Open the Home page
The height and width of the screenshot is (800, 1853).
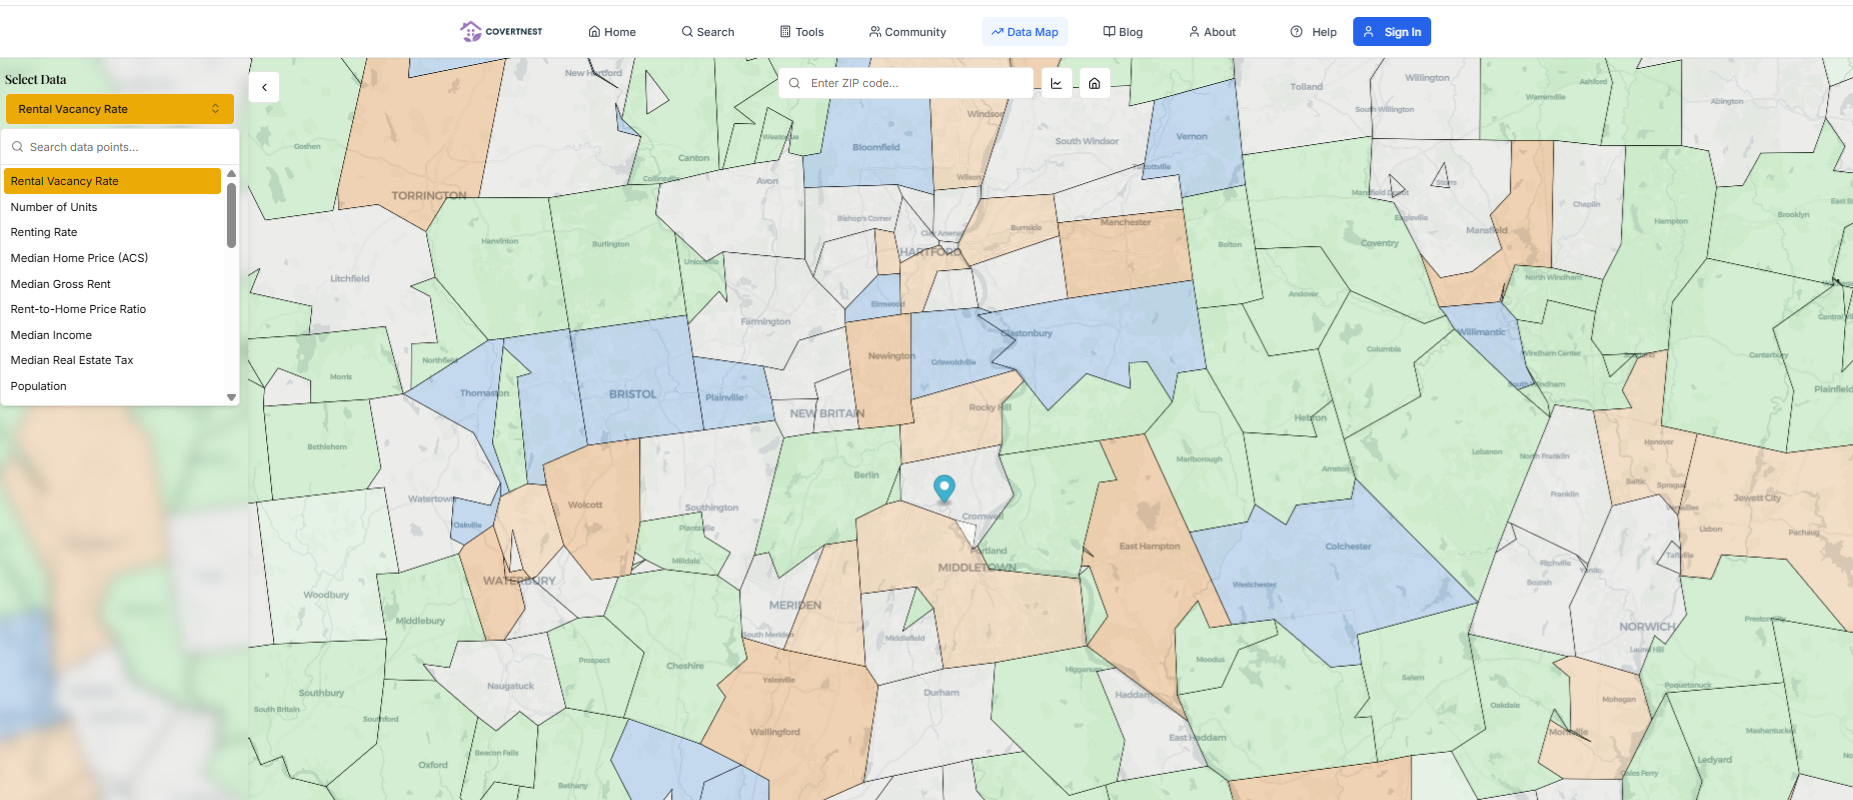(x=612, y=32)
